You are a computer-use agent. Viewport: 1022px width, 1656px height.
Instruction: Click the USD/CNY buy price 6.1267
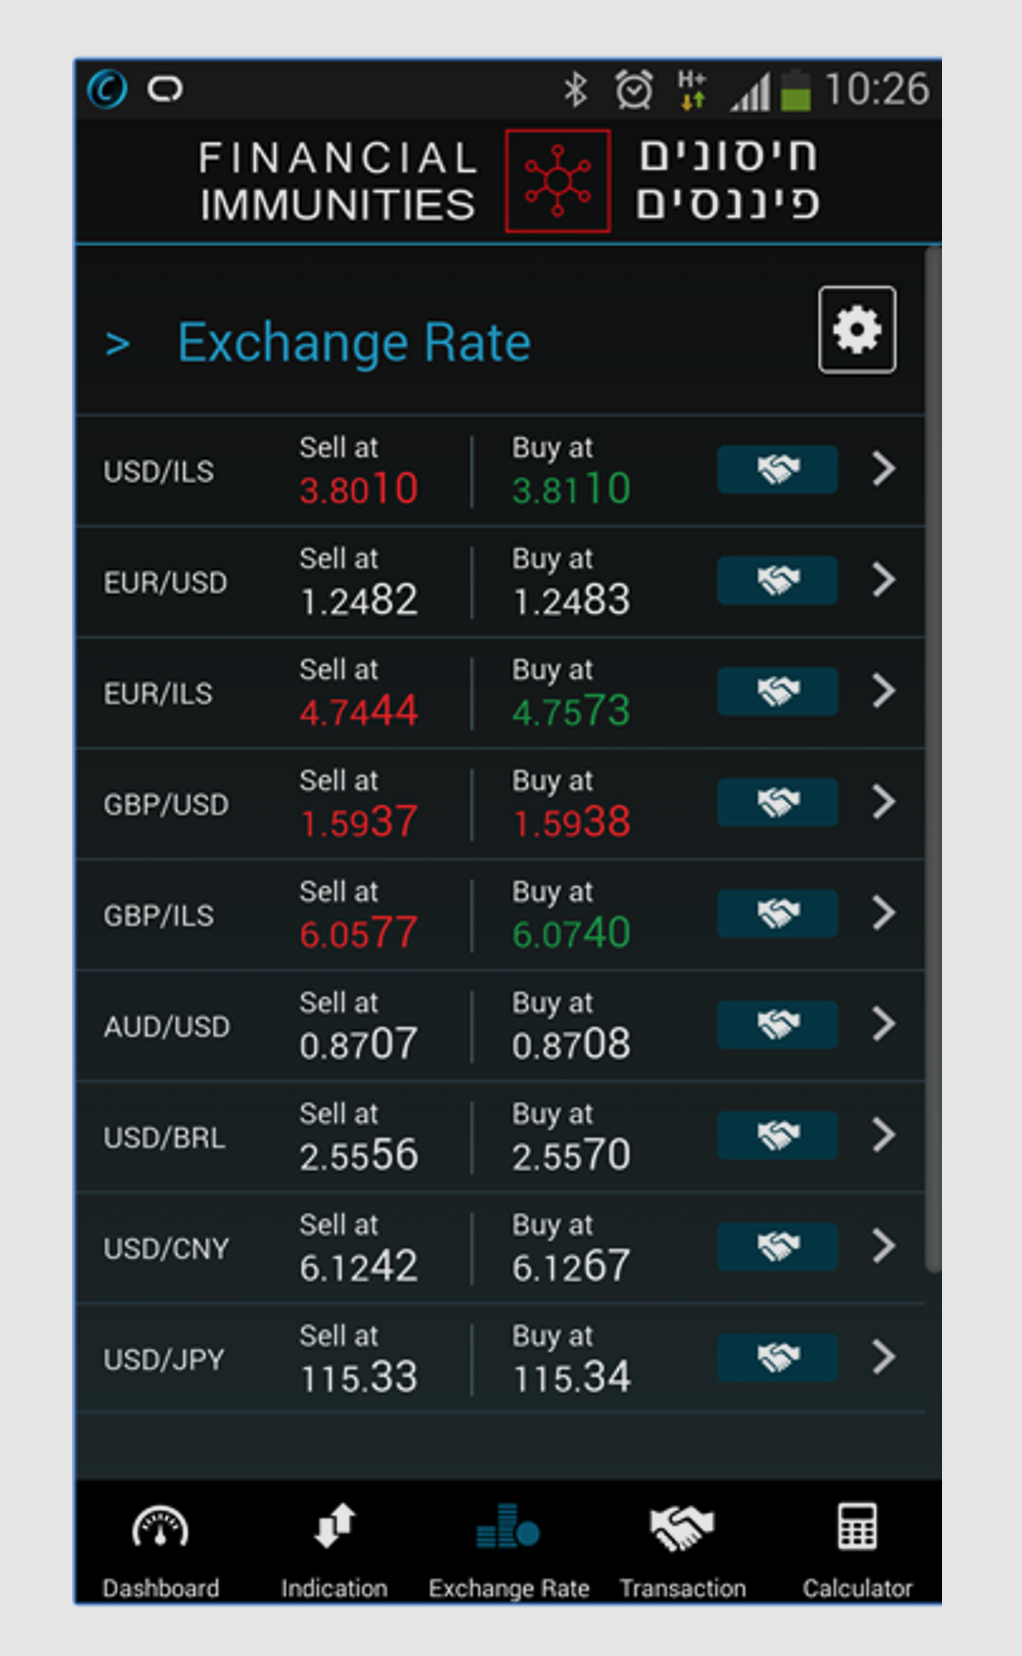tap(571, 1266)
